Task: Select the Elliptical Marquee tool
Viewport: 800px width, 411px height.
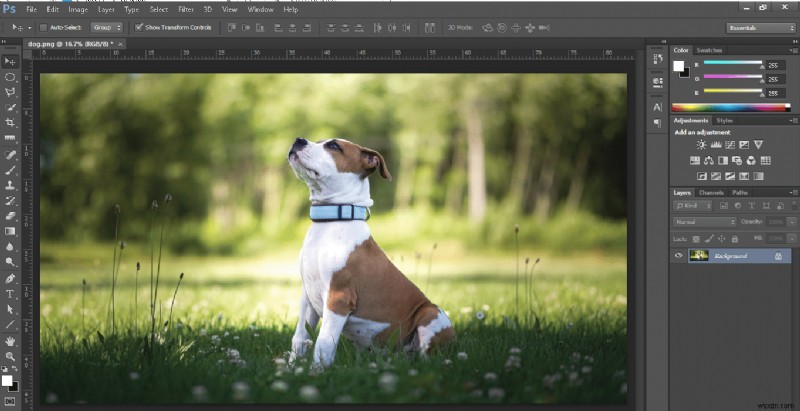Action: (x=10, y=78)
